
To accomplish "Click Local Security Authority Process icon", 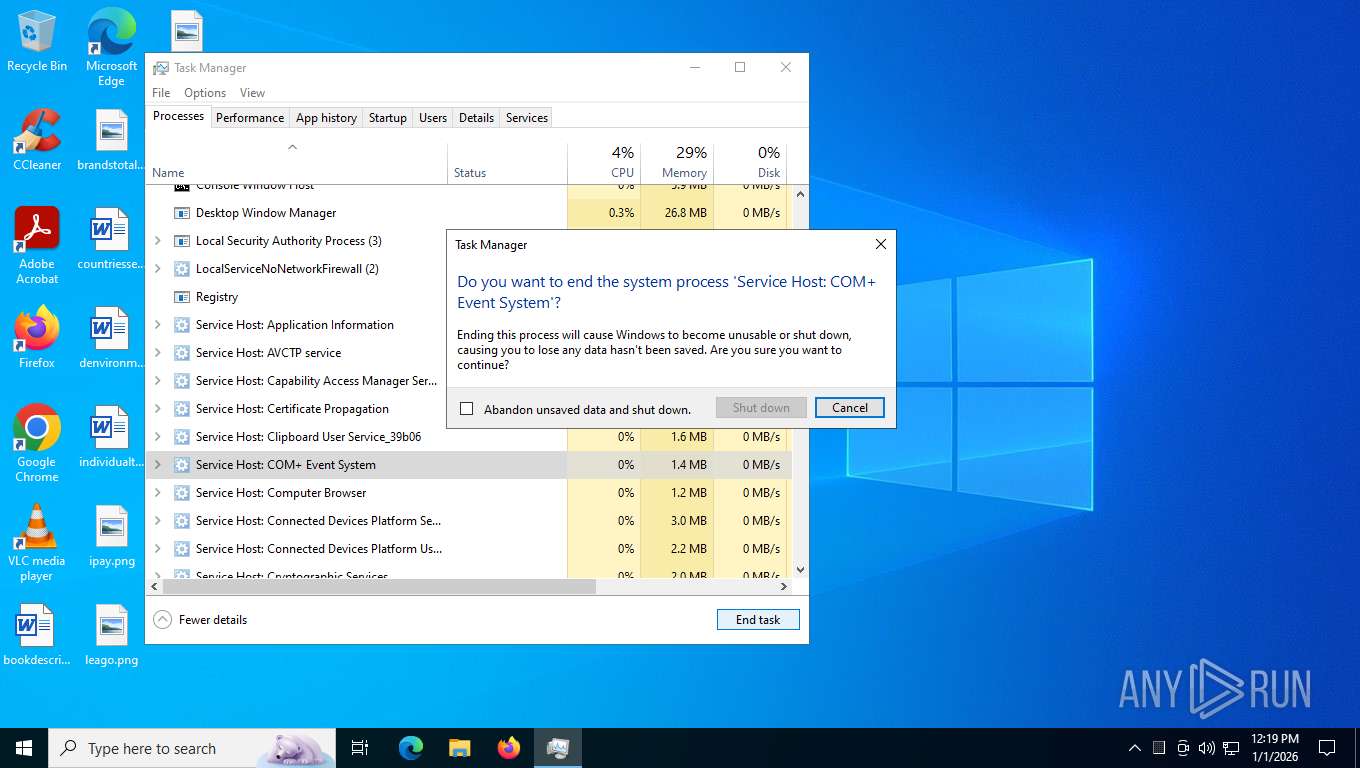I will [x=182, y=241].
